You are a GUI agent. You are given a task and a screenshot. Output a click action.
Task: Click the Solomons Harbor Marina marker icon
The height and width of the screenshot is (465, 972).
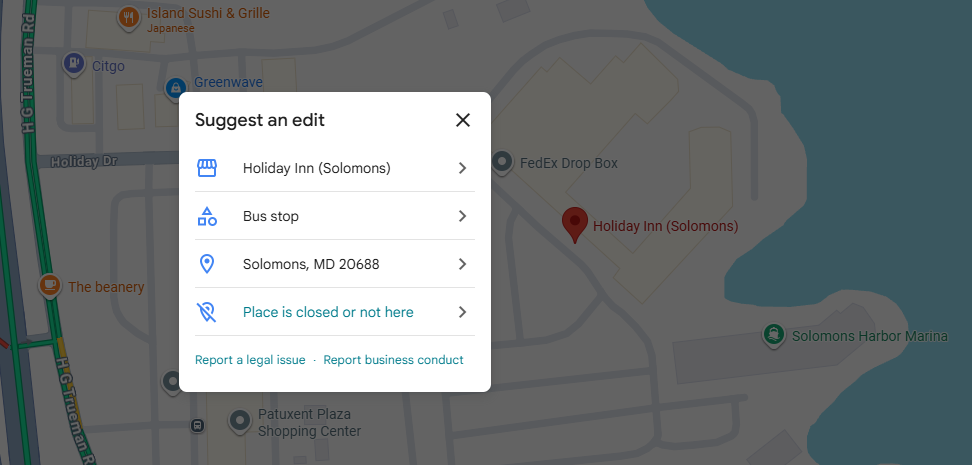[x=772, y=335]
